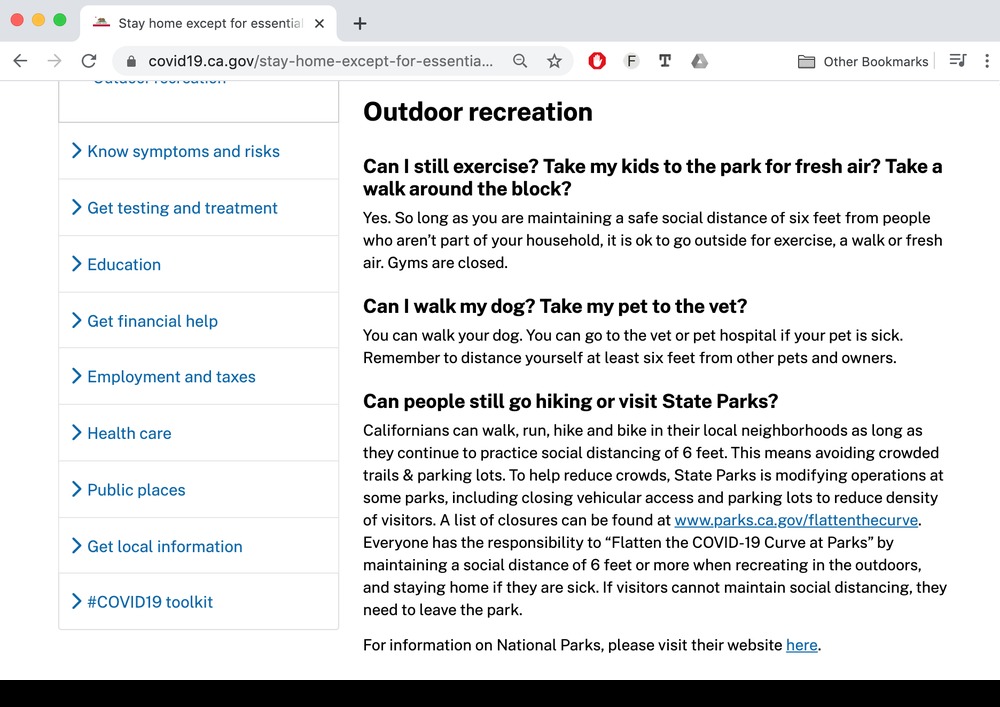This screenshot has height=707, width=1000.
Task: Click the round F extension icon
Action: coord(631,61)
